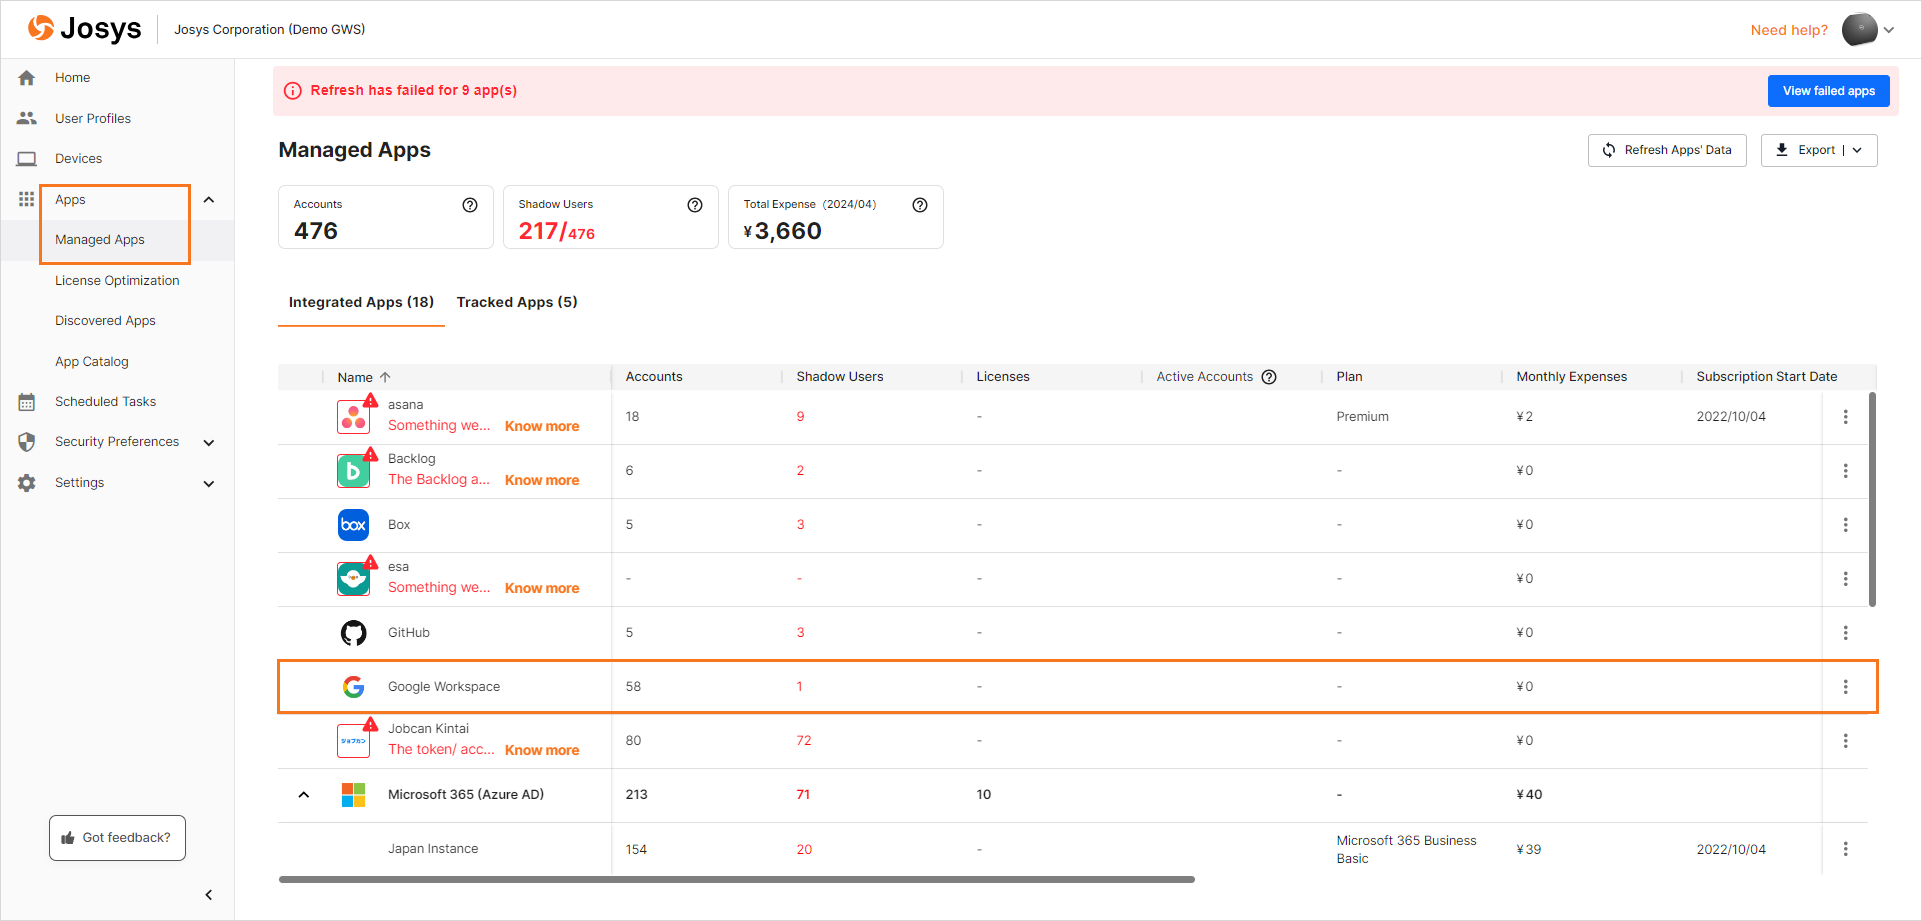Click Know more for asana

[542, 426]
